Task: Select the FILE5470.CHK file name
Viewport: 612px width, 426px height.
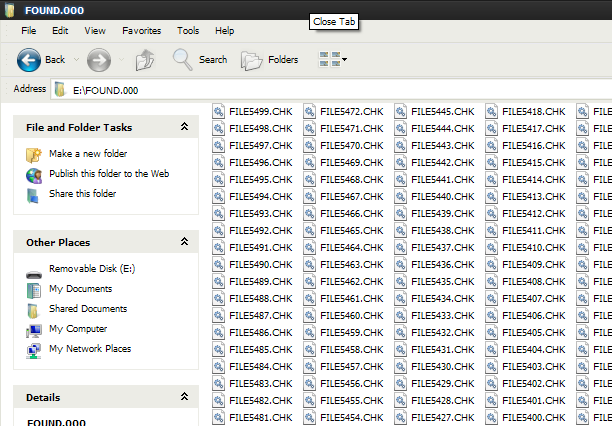Action: [x=352, y=146]
